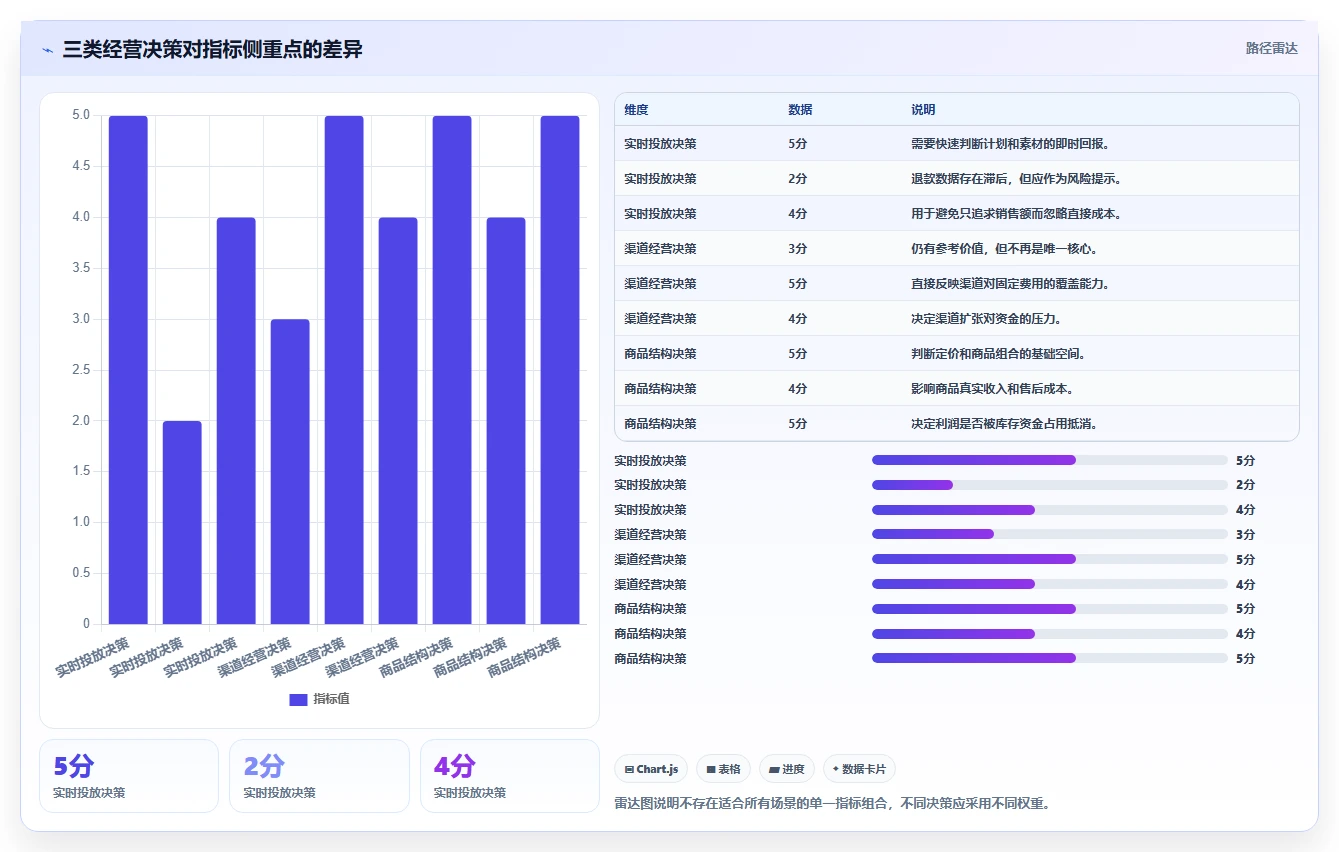This screenshot has height=852, width=1339.
Task: Click the chart bar with value 2.0
Action: [182, 523]
